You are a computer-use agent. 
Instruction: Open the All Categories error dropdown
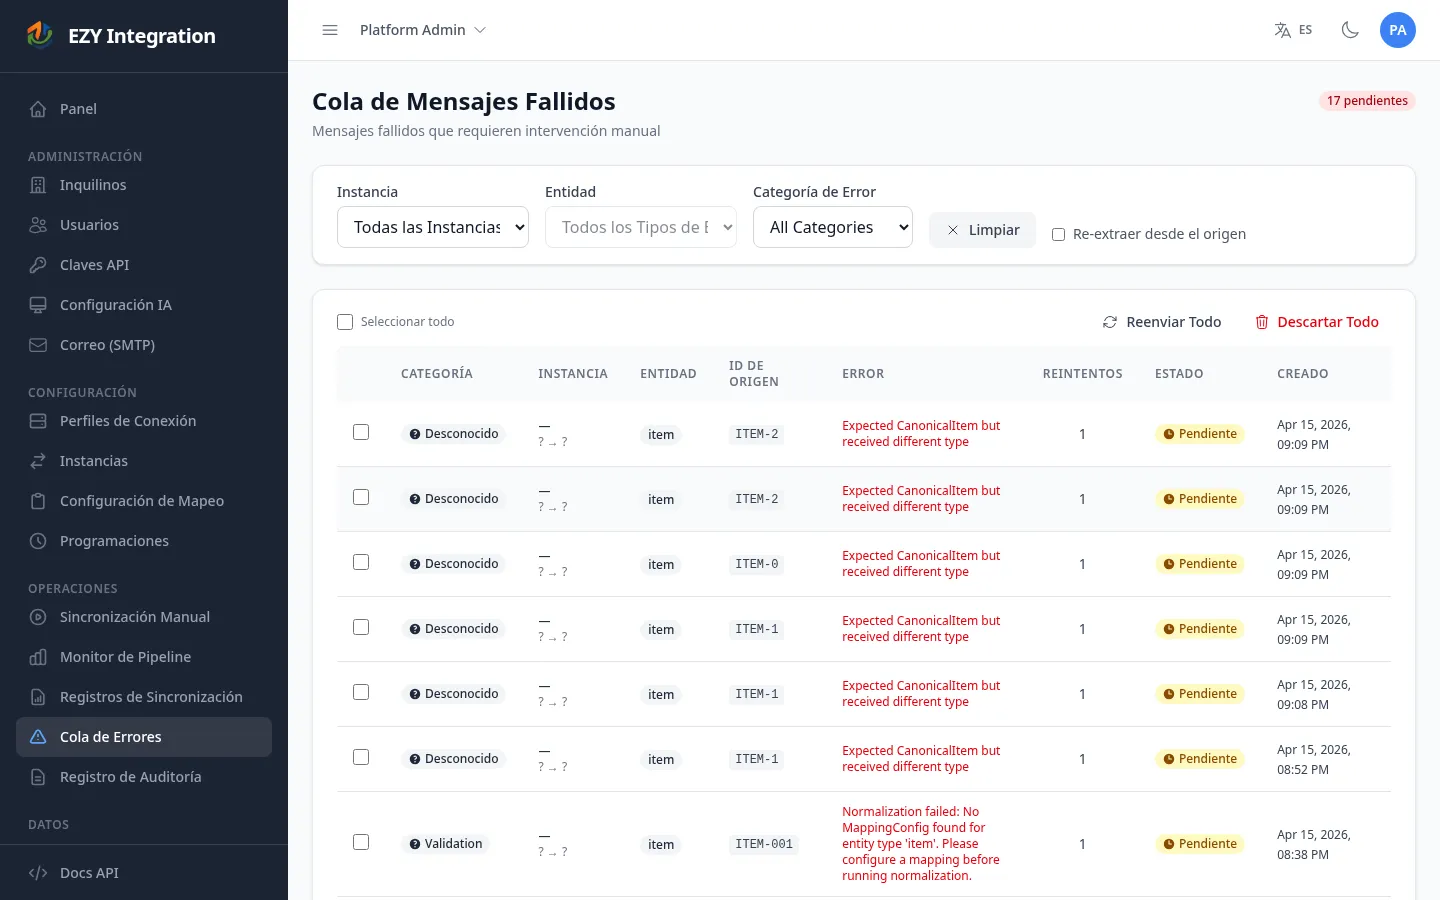coord(833,227)
